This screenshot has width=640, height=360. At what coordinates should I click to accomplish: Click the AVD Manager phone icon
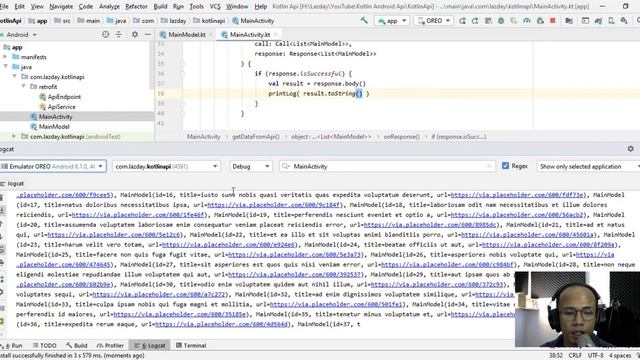tap(611, 20)
